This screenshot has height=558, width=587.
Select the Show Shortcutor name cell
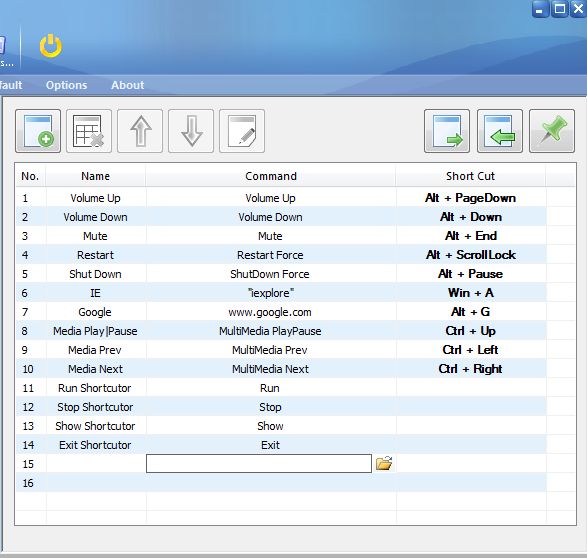(95, 426)
